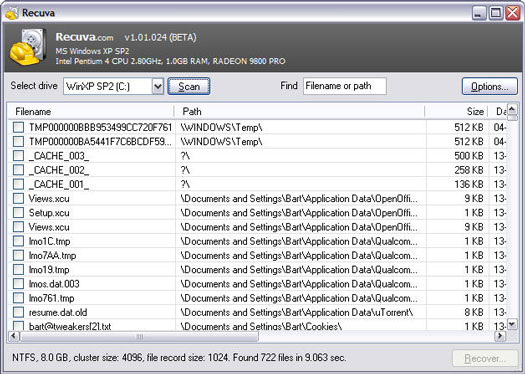
Task: Click the vertical scrollbar down arrow
Action: (512, 324)
